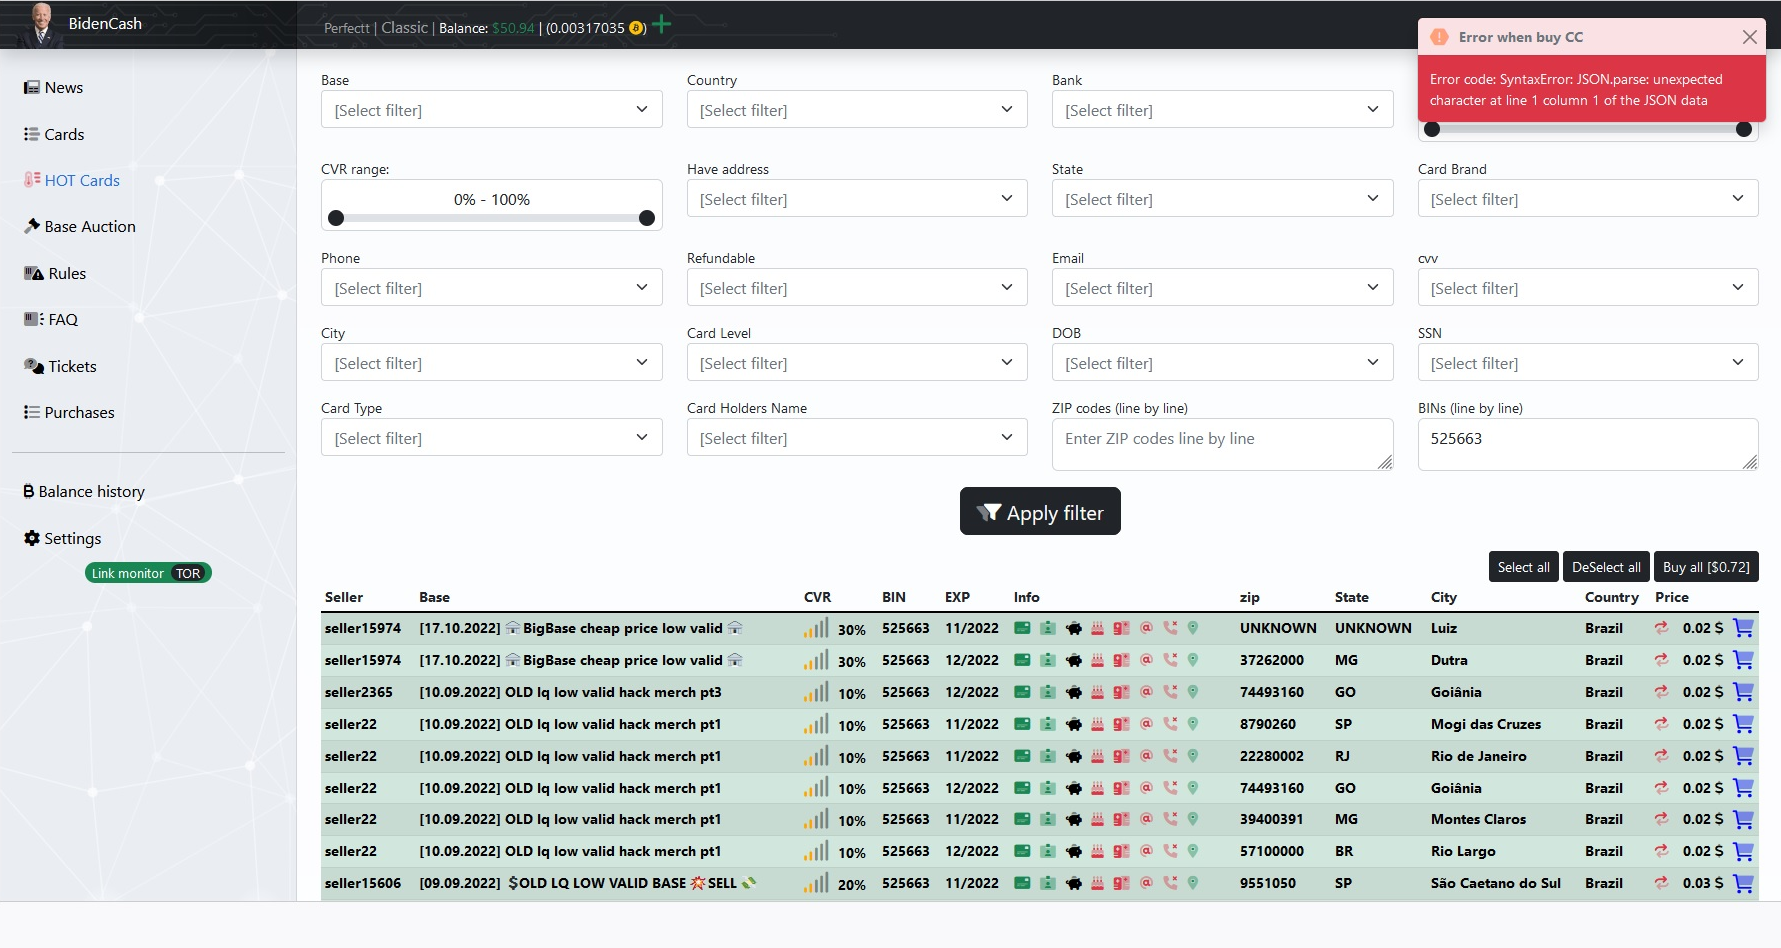Open the SSN filter dropdown

point(1588,362)
